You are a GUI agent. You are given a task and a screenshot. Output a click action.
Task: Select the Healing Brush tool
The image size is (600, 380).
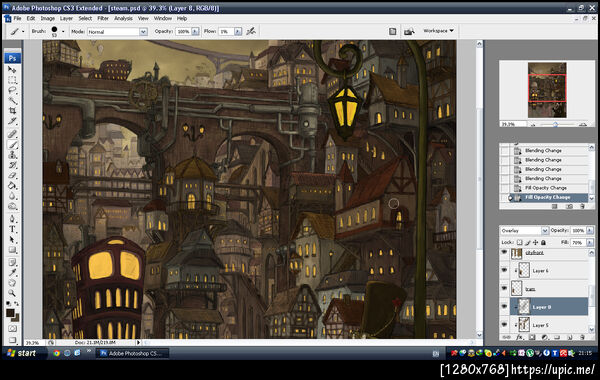(x=12, y=134)
